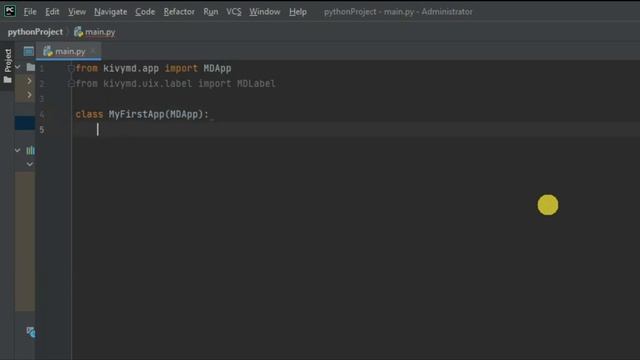Viewport: 640px width, 360px height.
Task: Open the View menu
Action: [77, 12]
